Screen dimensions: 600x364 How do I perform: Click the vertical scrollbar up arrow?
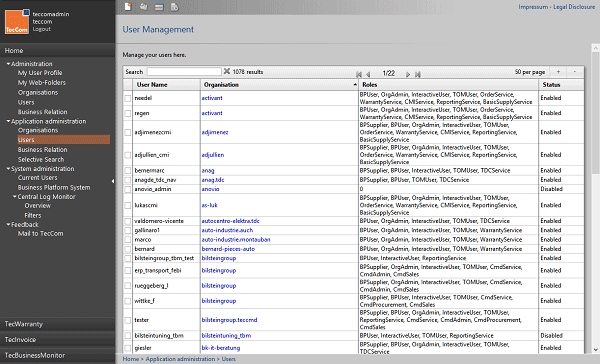click(x=595, y=48)
